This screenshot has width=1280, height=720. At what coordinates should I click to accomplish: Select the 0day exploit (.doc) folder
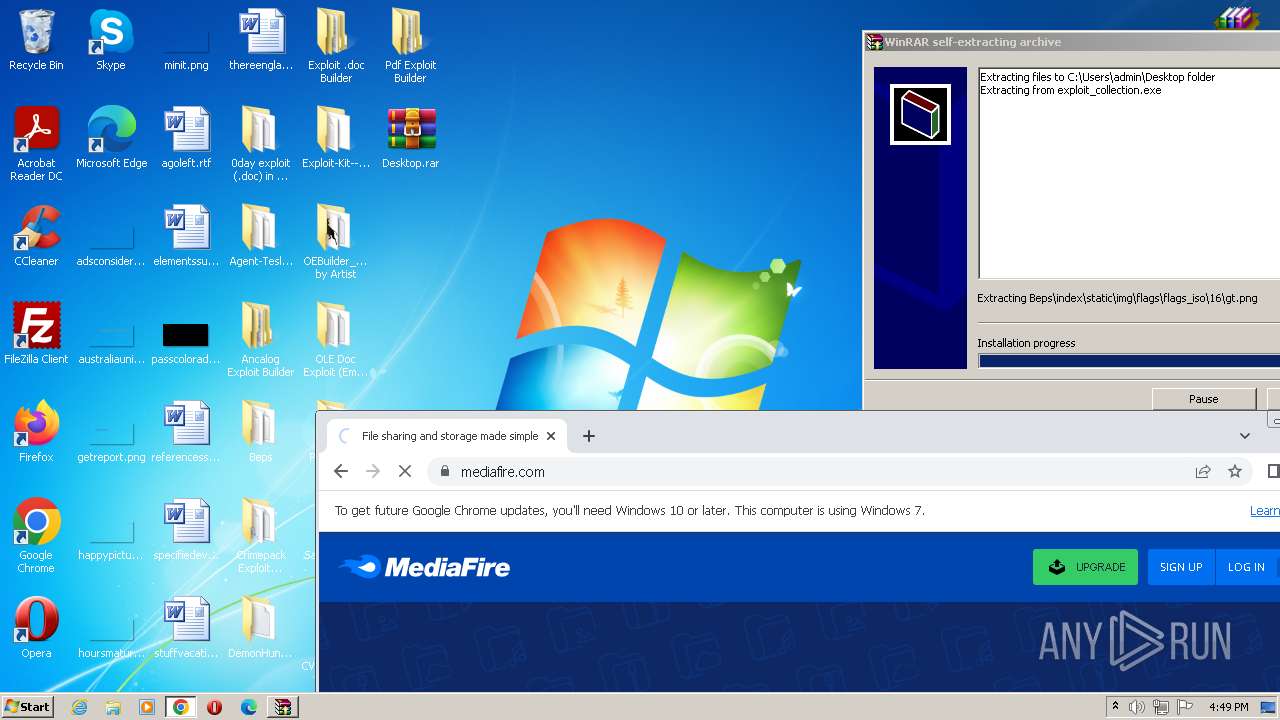pos(260,143)
